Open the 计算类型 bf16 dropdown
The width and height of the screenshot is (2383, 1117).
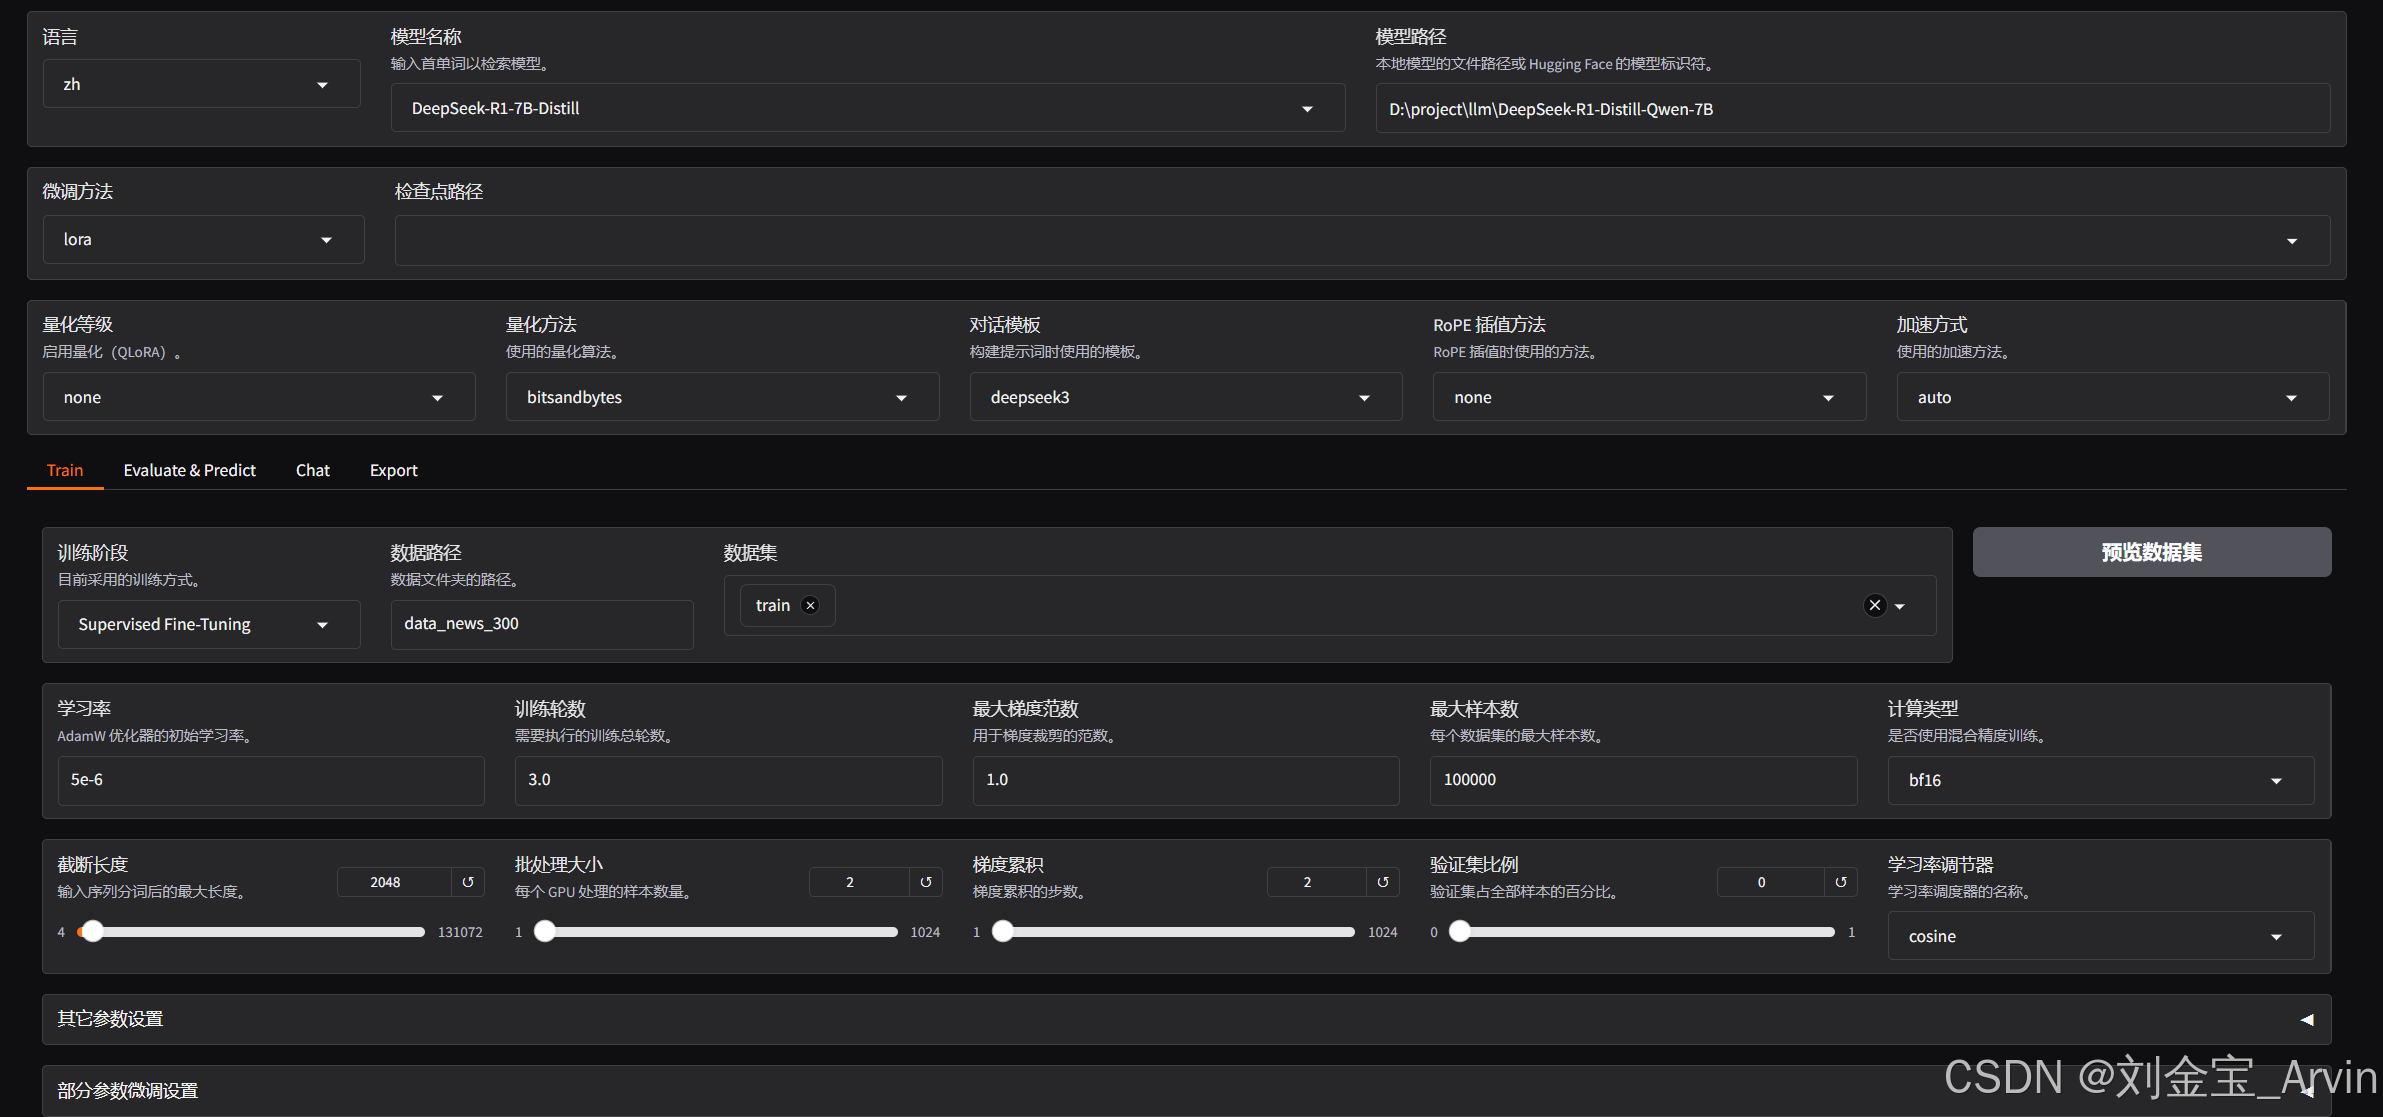coord(2100,780)
